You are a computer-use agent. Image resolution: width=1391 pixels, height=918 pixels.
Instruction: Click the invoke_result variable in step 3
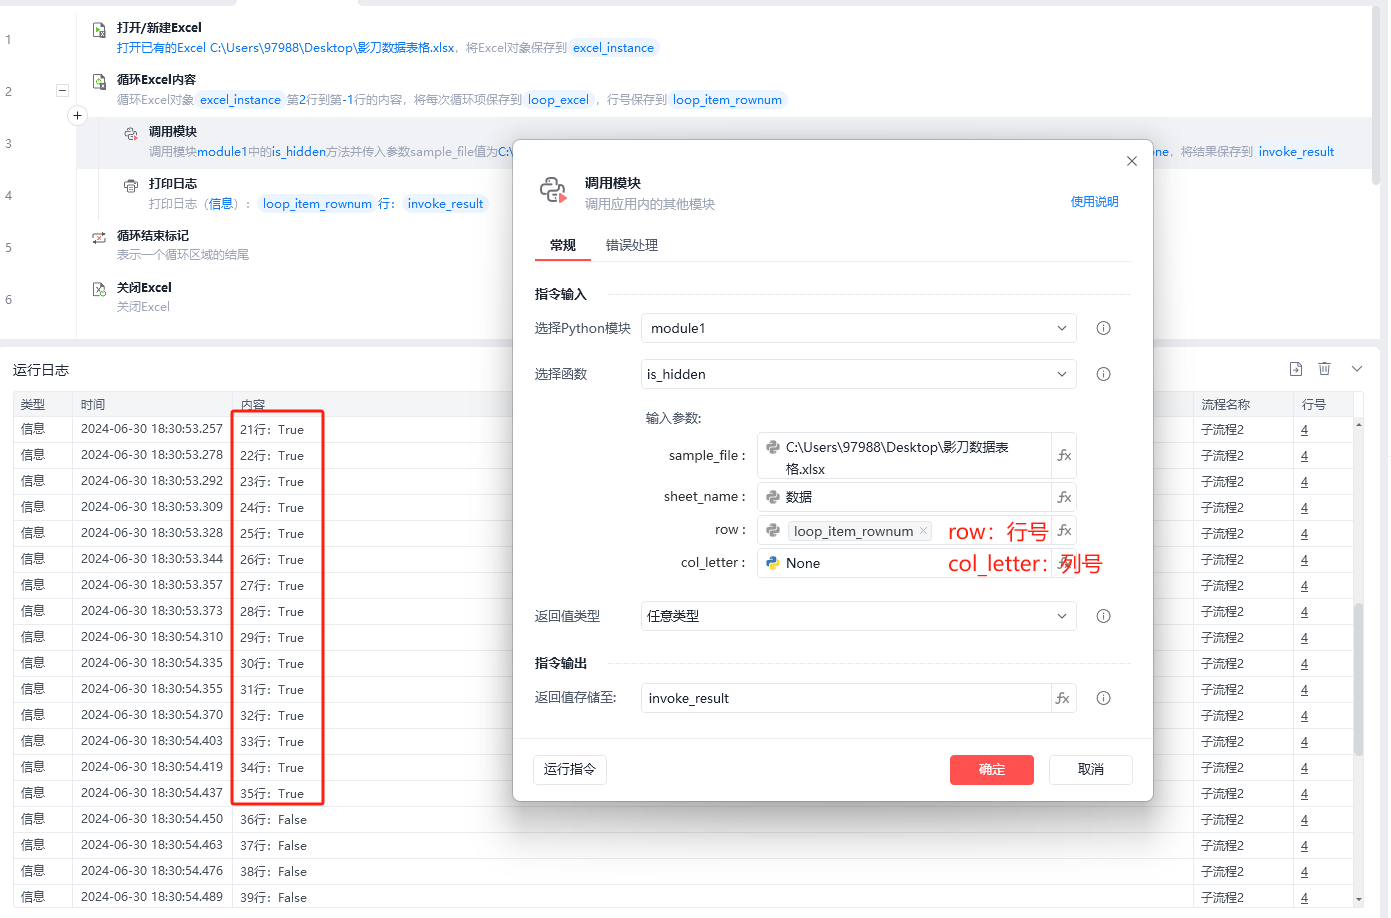(x=1296, y=152)
